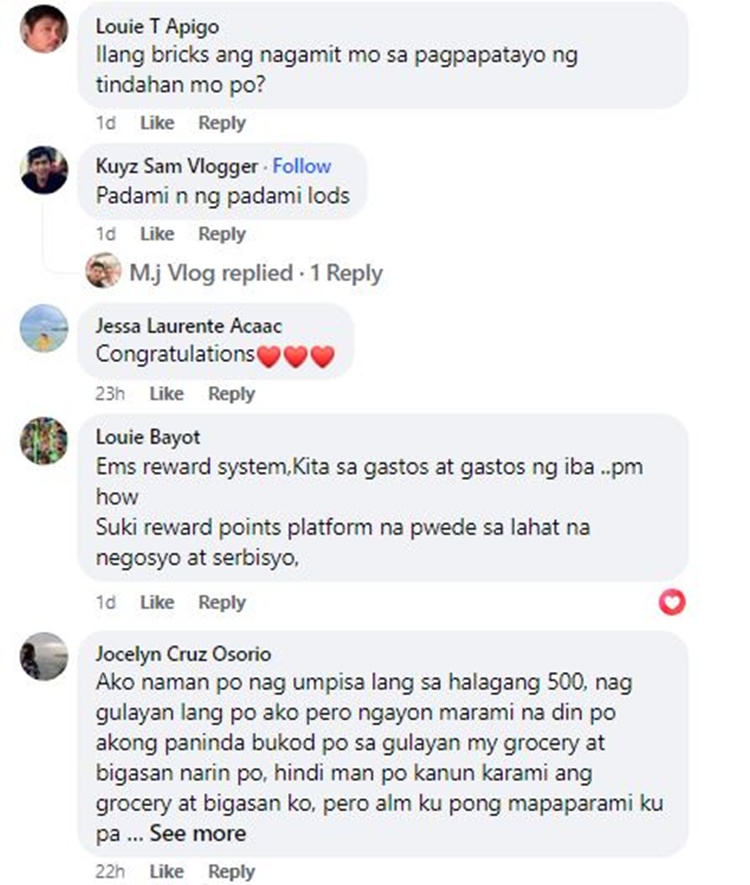Open the M.j Vlog reply avatar
The image size is (750, 885).
[103, 270]
